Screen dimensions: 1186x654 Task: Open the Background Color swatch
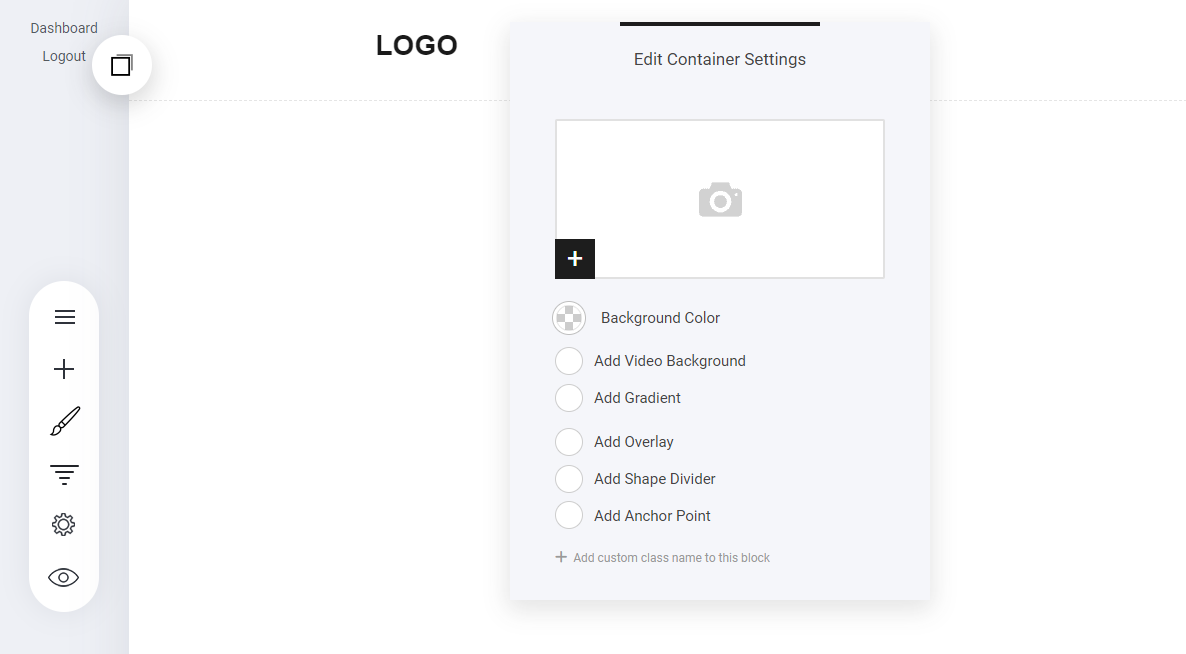point(569,318)
